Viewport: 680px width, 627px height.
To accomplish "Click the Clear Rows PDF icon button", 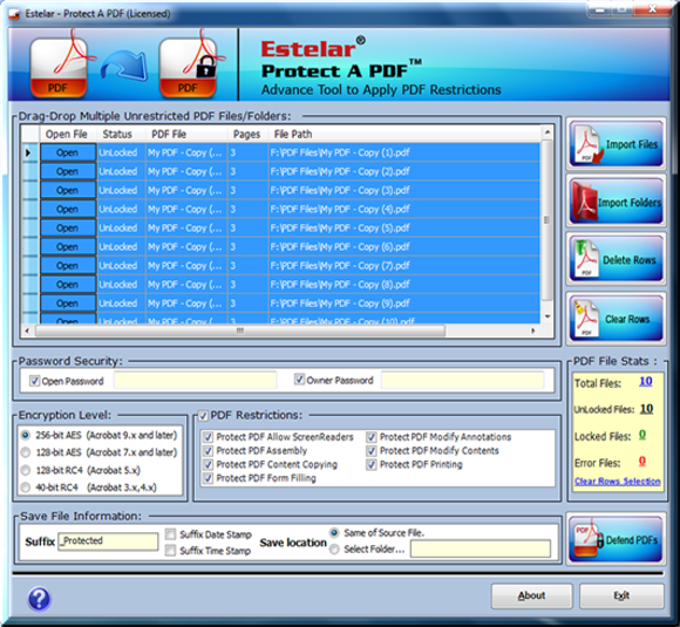I will 616,319.
